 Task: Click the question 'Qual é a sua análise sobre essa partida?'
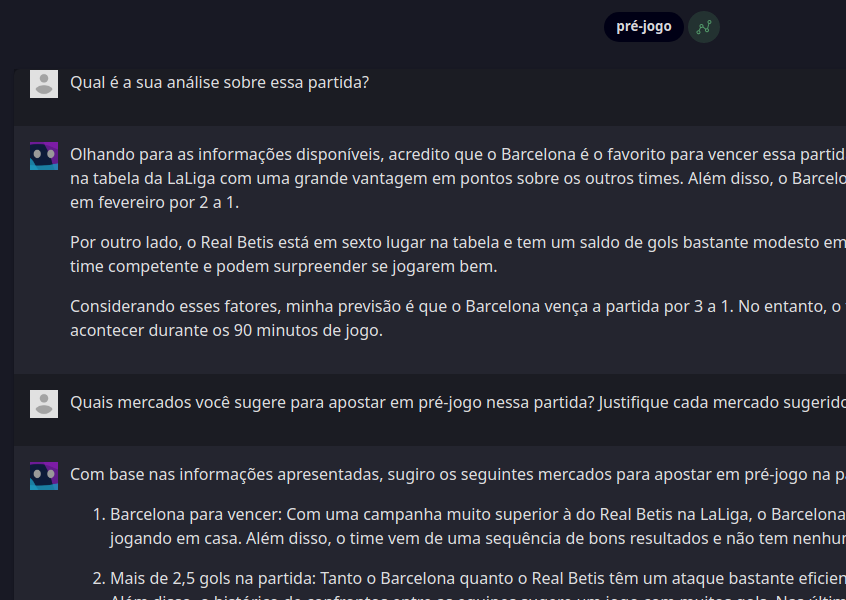(x=219, y=82)
